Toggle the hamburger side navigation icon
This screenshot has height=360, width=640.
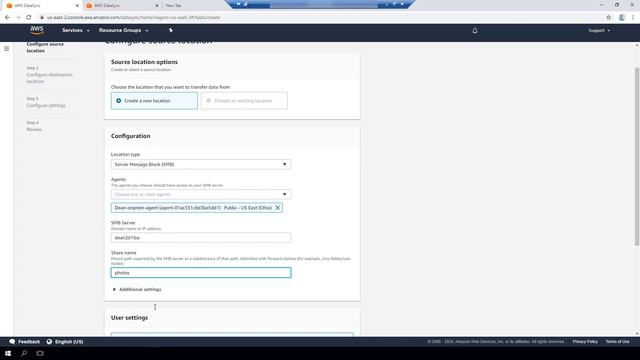point(7,49)
